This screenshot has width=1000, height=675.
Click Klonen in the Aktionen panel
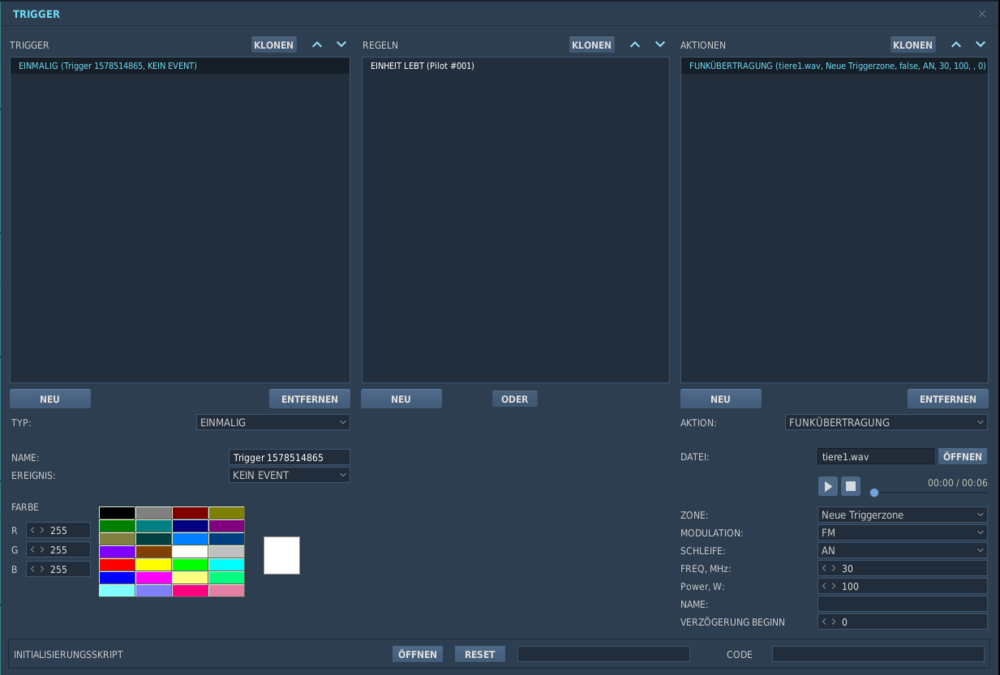(913, 45)
